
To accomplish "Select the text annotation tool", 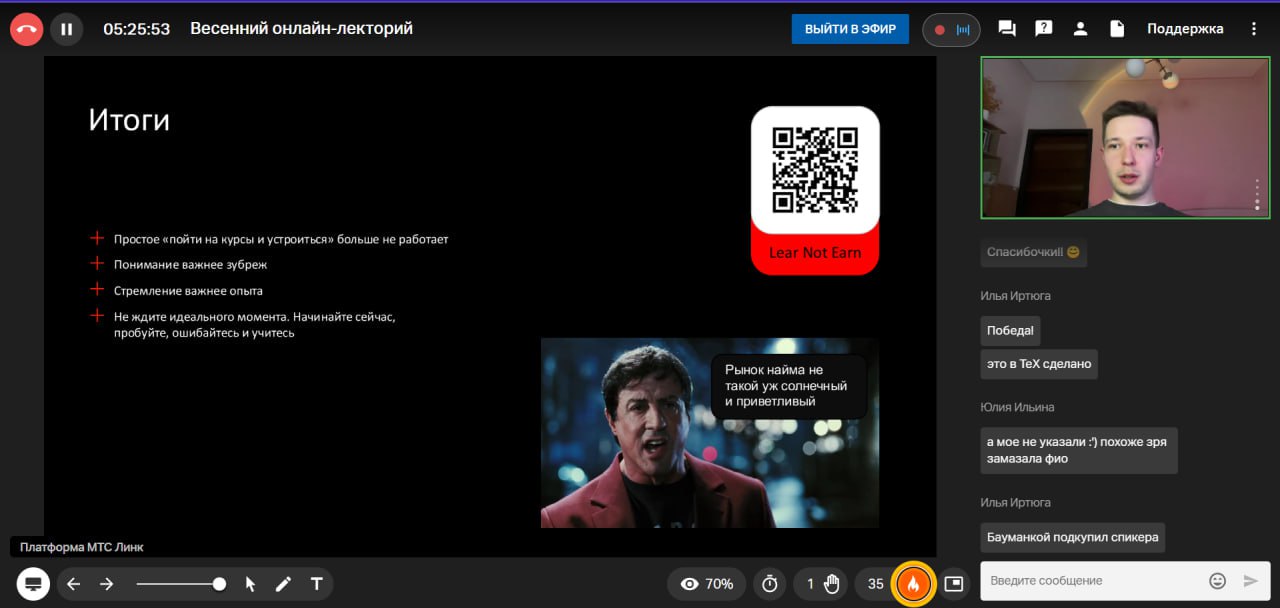I will [317, 584].
